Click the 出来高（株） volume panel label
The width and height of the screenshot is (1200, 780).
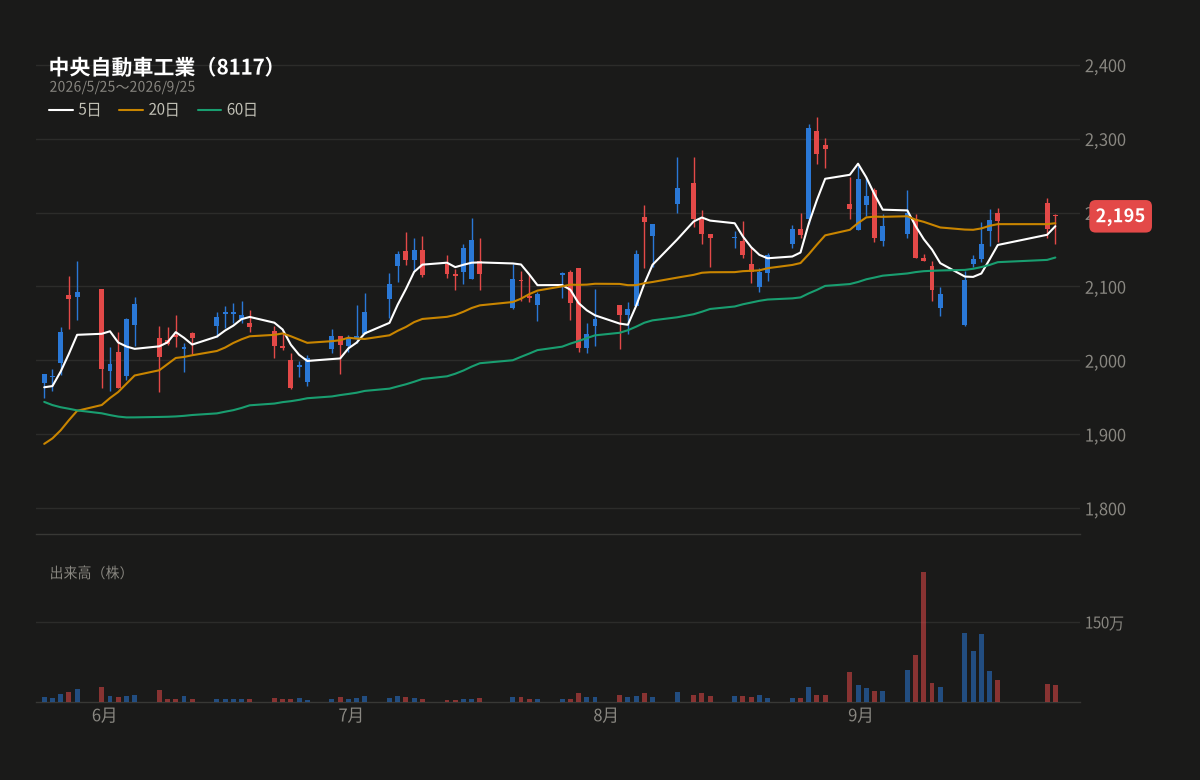coord(89,573)
